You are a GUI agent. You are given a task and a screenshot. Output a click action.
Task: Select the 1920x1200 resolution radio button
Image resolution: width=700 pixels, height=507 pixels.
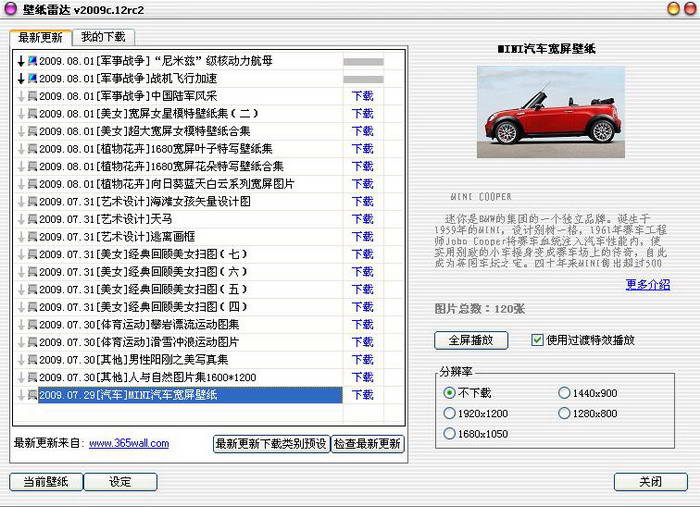449,413
